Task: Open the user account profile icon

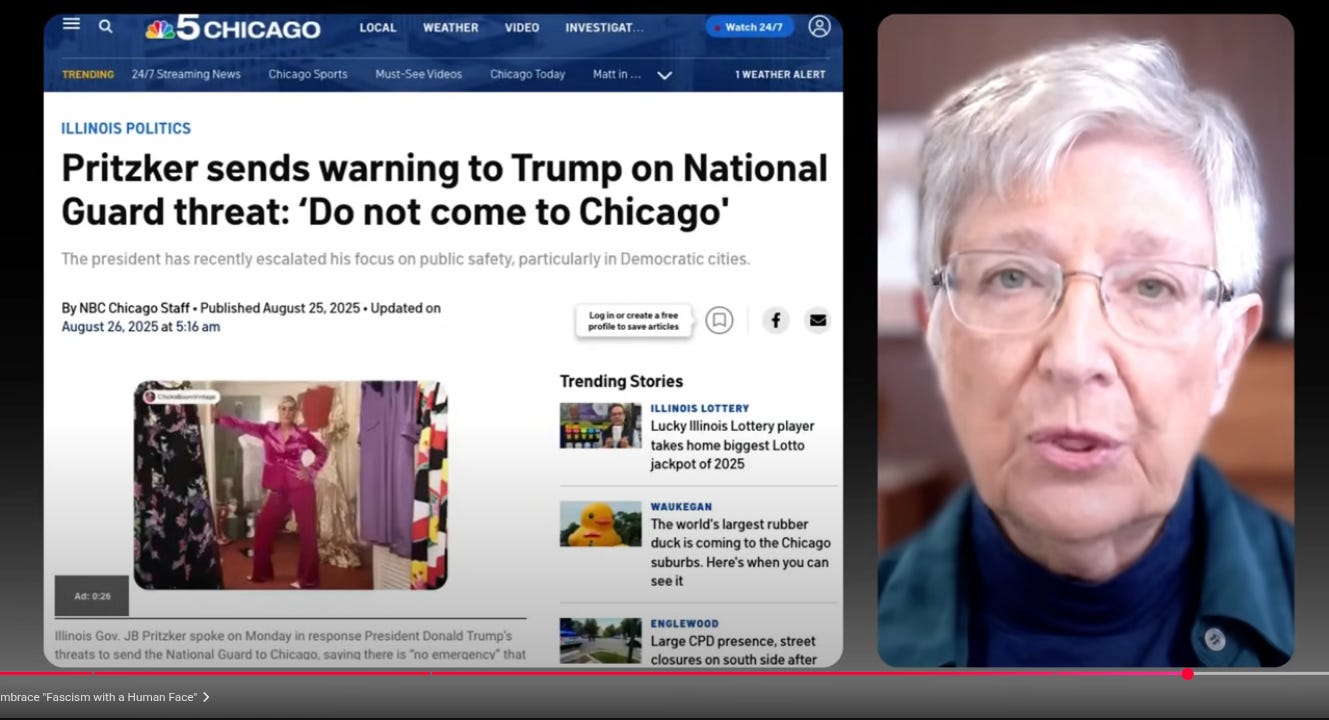Action: point(820,27)
